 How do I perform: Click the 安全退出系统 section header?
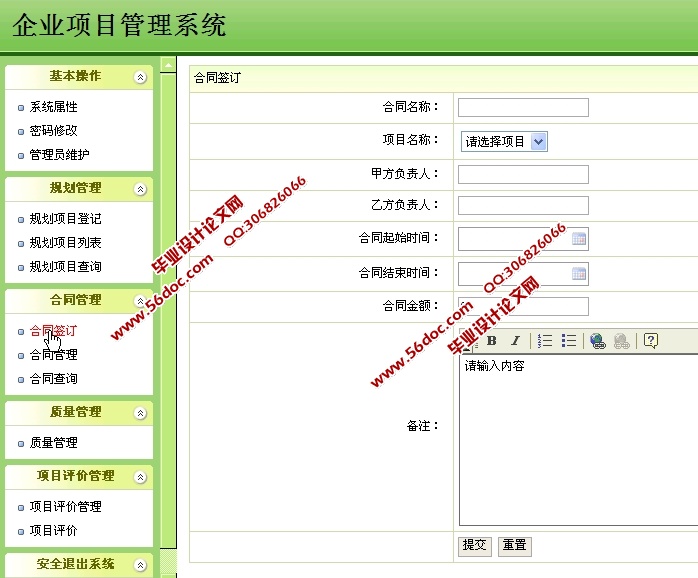(x=79, y=565)
